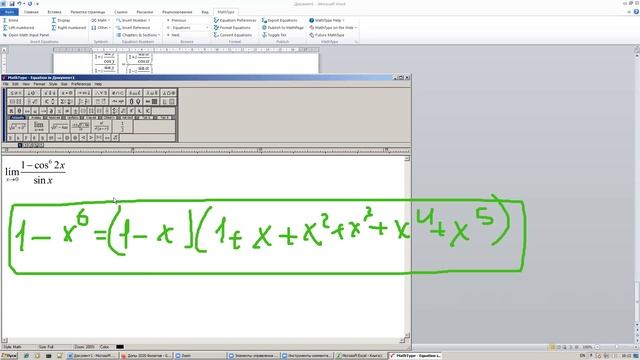This screenshot has width=640, height=360.
Task: Open the Style menu in MathType
Action: click(x=53, y=84)
